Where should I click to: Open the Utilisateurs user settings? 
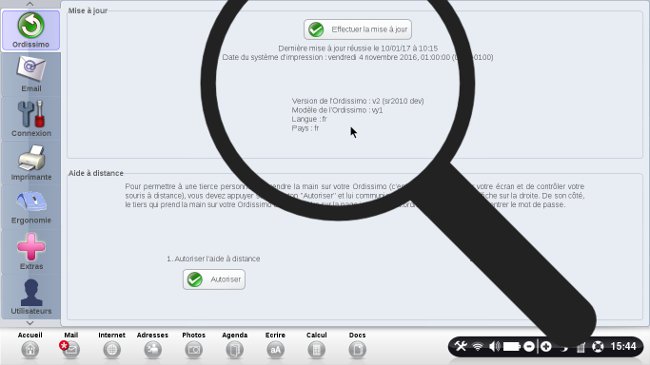click(31, 296)
